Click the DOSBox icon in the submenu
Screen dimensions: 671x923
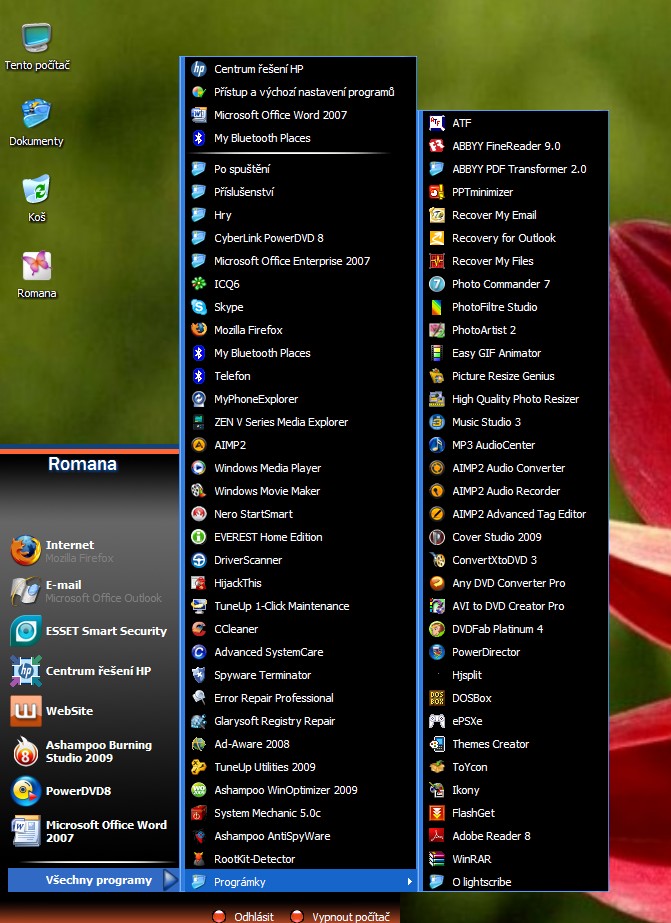click(436, 698)
